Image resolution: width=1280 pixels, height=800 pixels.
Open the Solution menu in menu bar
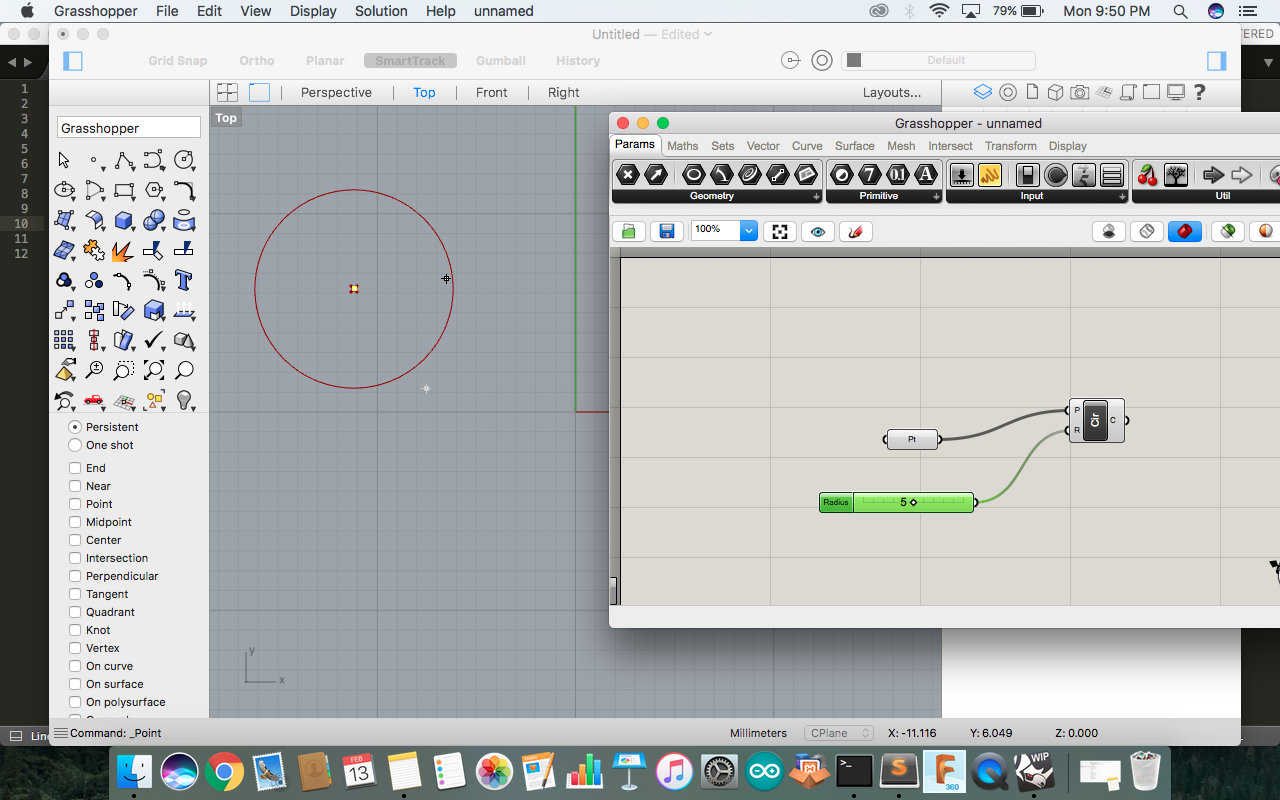[381, 11]
